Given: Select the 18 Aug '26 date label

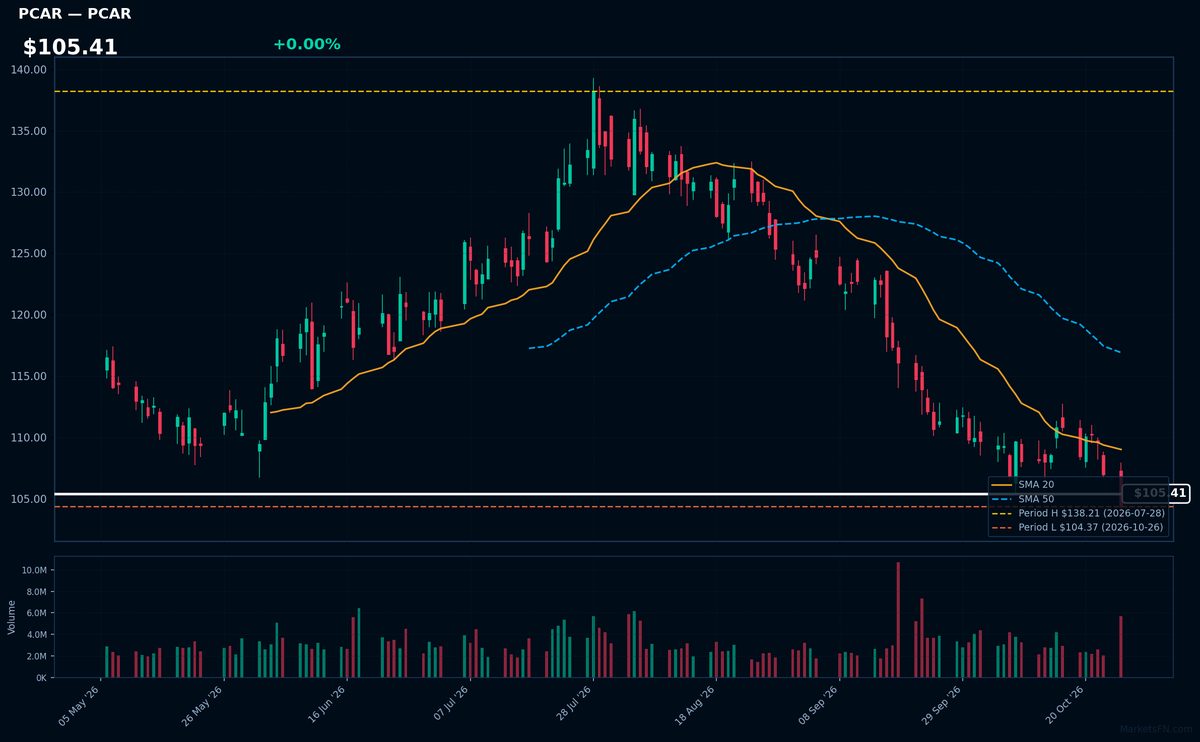Looking at the screenshot, I should click(x=696, y=706).
